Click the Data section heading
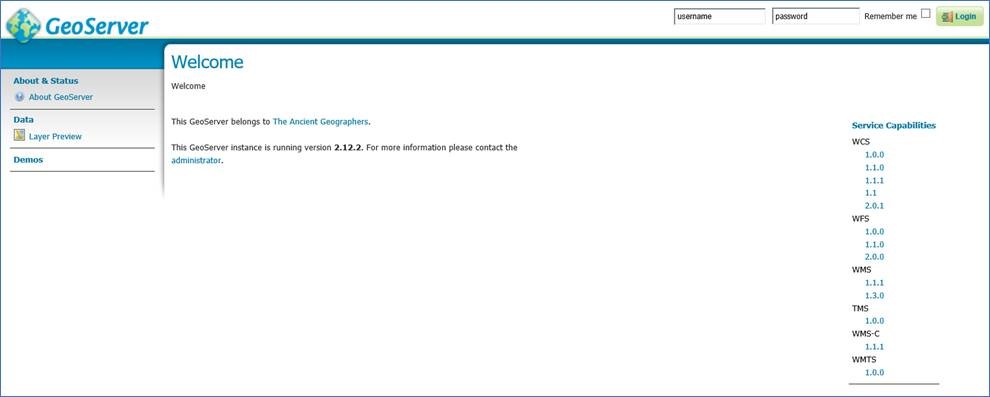The width and height of the screenshot is (990, 397). pyautogui.click(x=23, y=119)
